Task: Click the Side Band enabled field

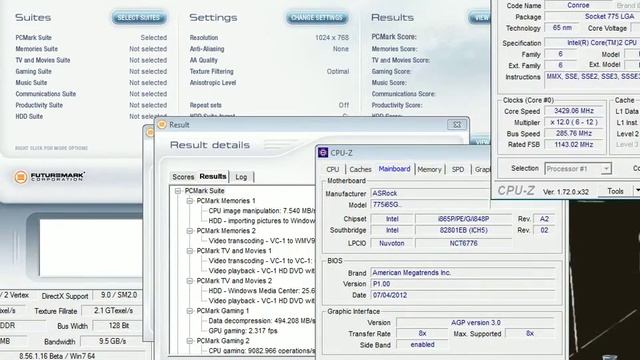Action: [422, 344]
